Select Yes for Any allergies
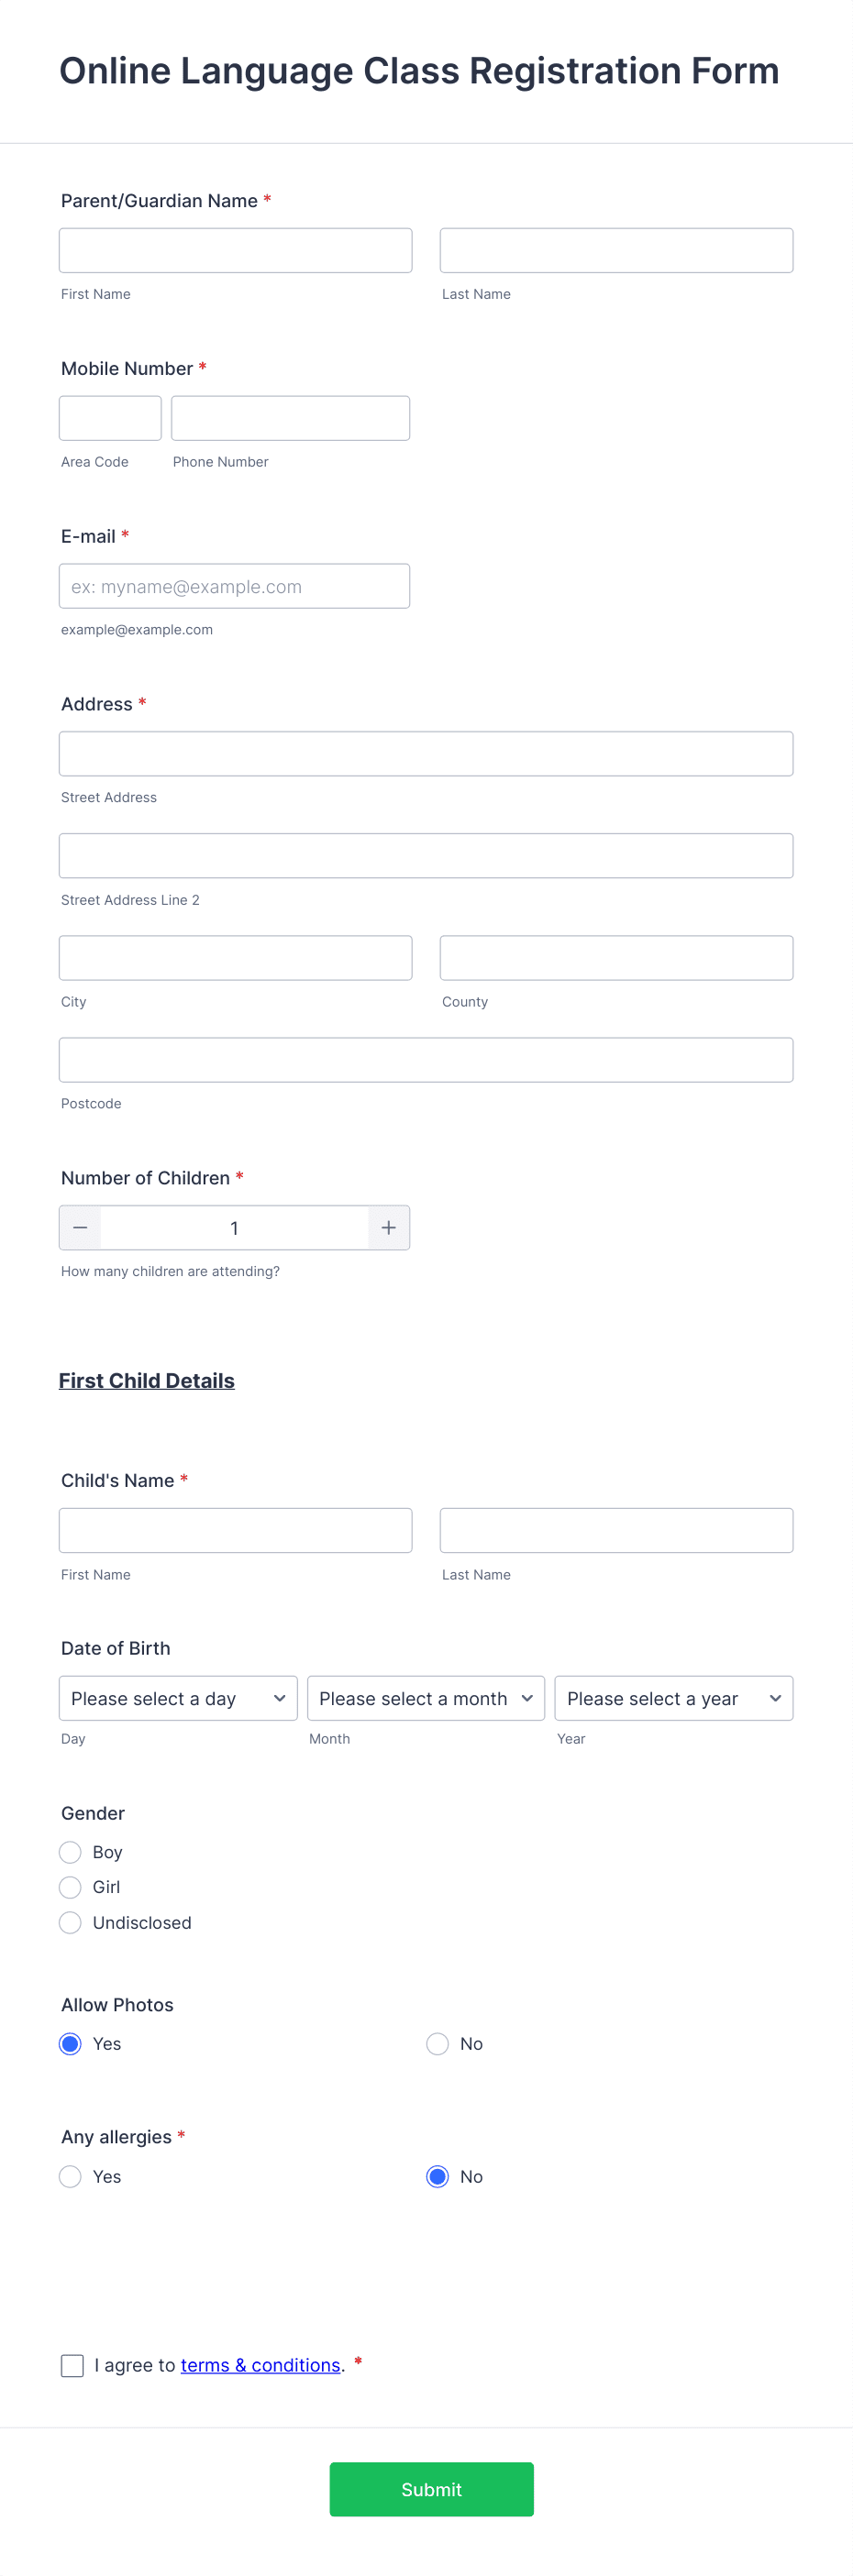 [x=70, y=2176]
